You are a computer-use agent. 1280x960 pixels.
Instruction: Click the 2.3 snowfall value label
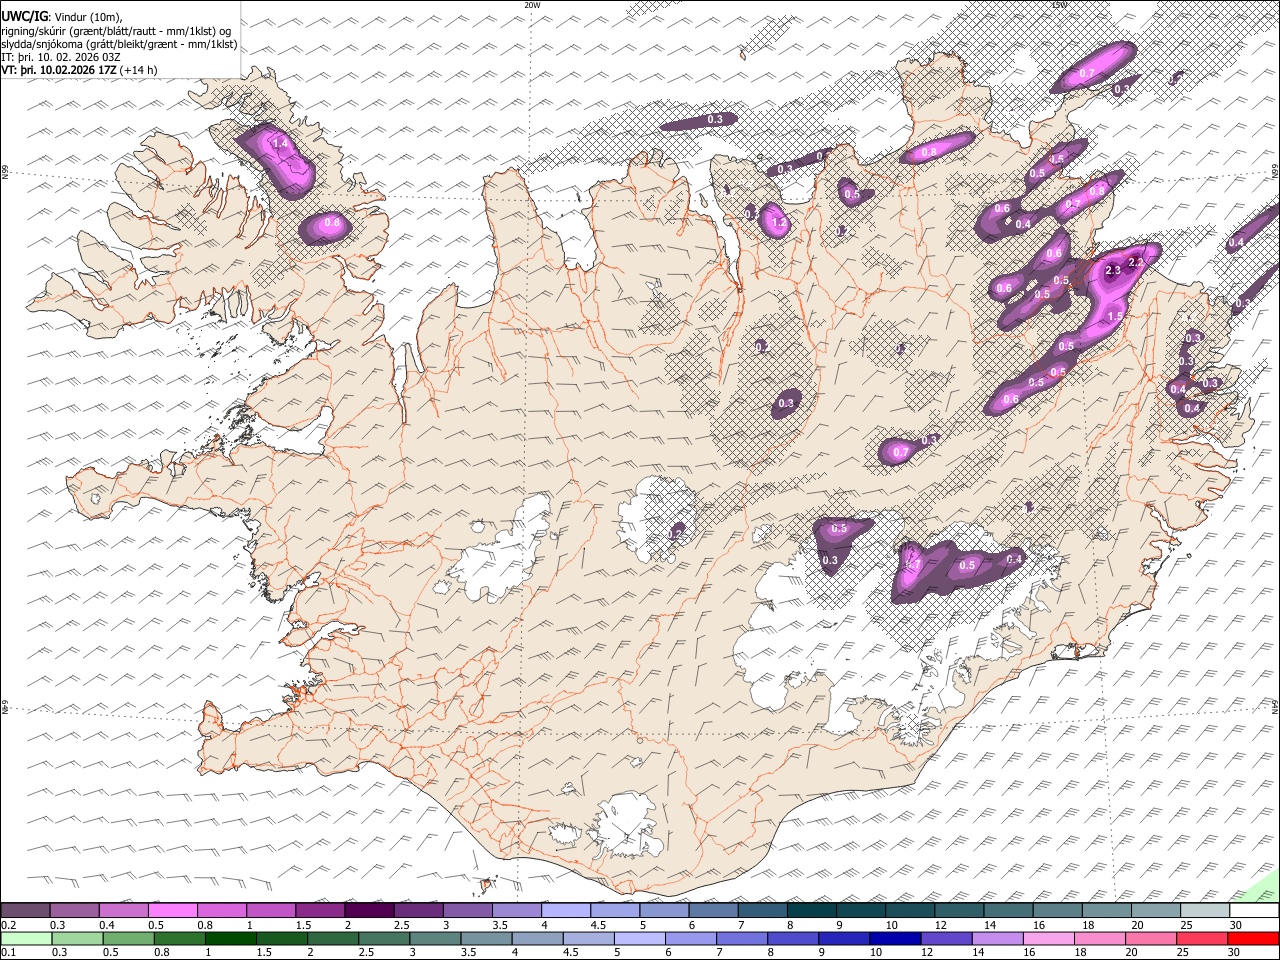[1113, 270]
